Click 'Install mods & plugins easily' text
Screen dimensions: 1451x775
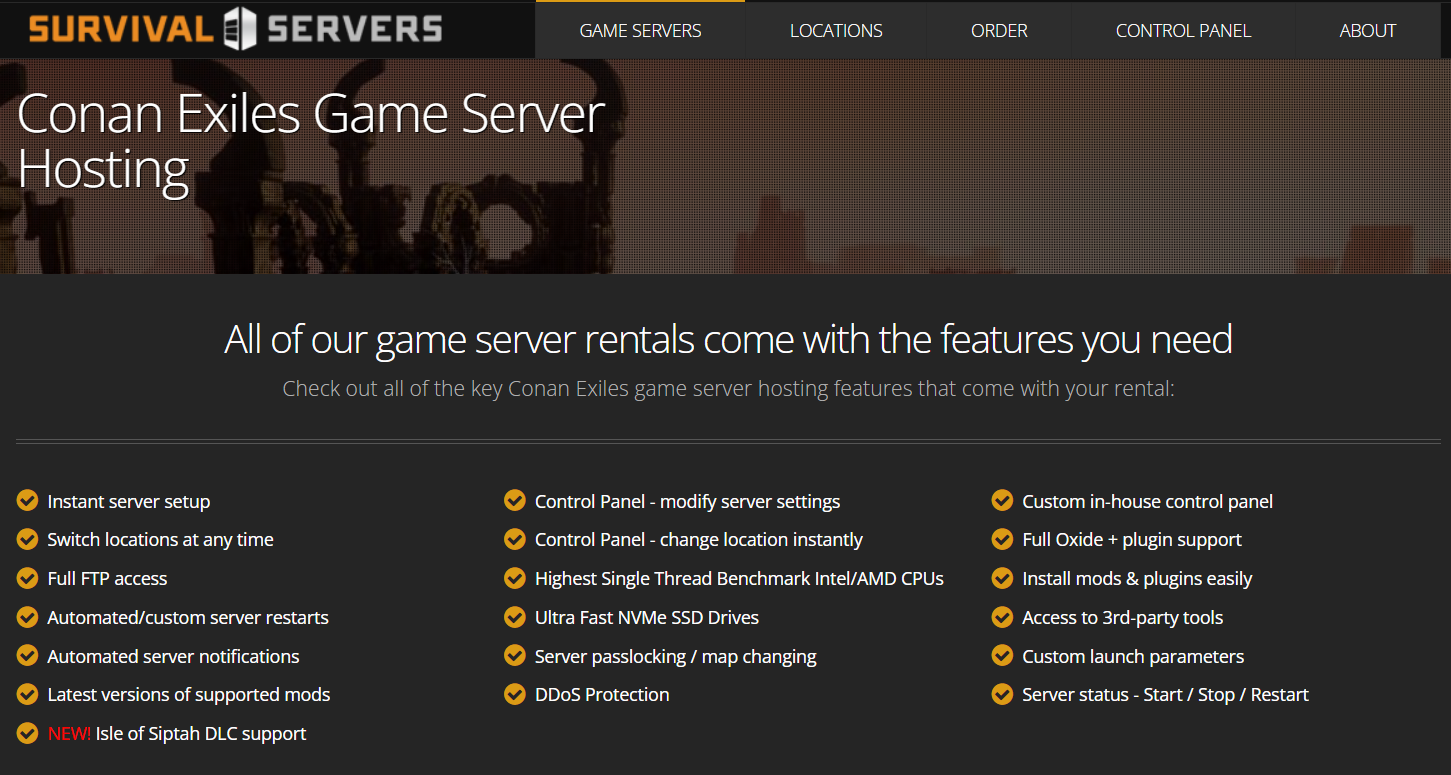pyautogui.click(x=1137, y=579)
